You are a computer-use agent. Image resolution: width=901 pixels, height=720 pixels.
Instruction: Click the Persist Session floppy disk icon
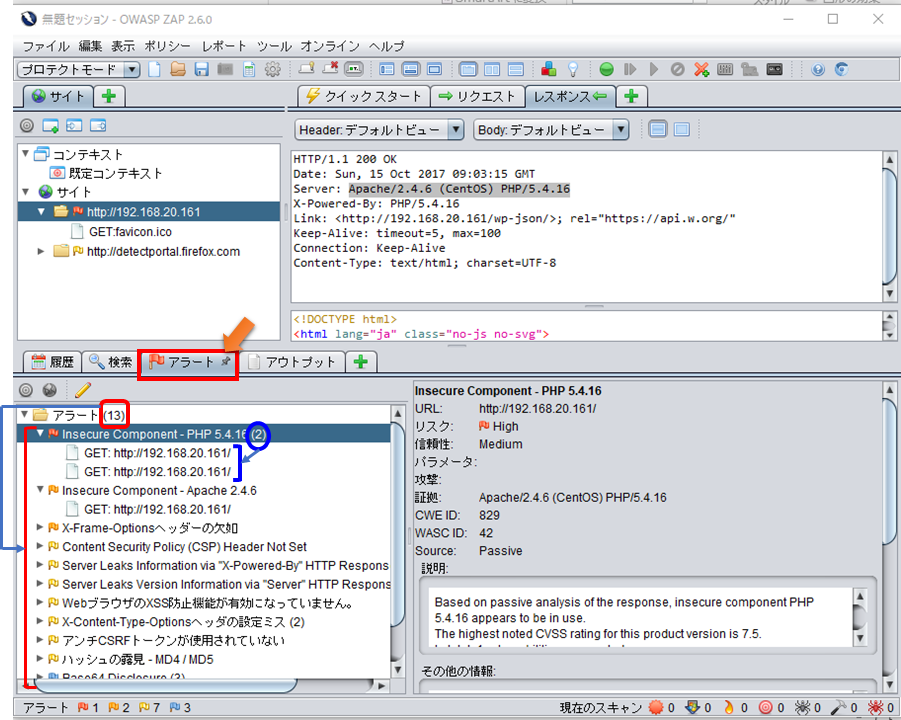(x=201, y=70)
